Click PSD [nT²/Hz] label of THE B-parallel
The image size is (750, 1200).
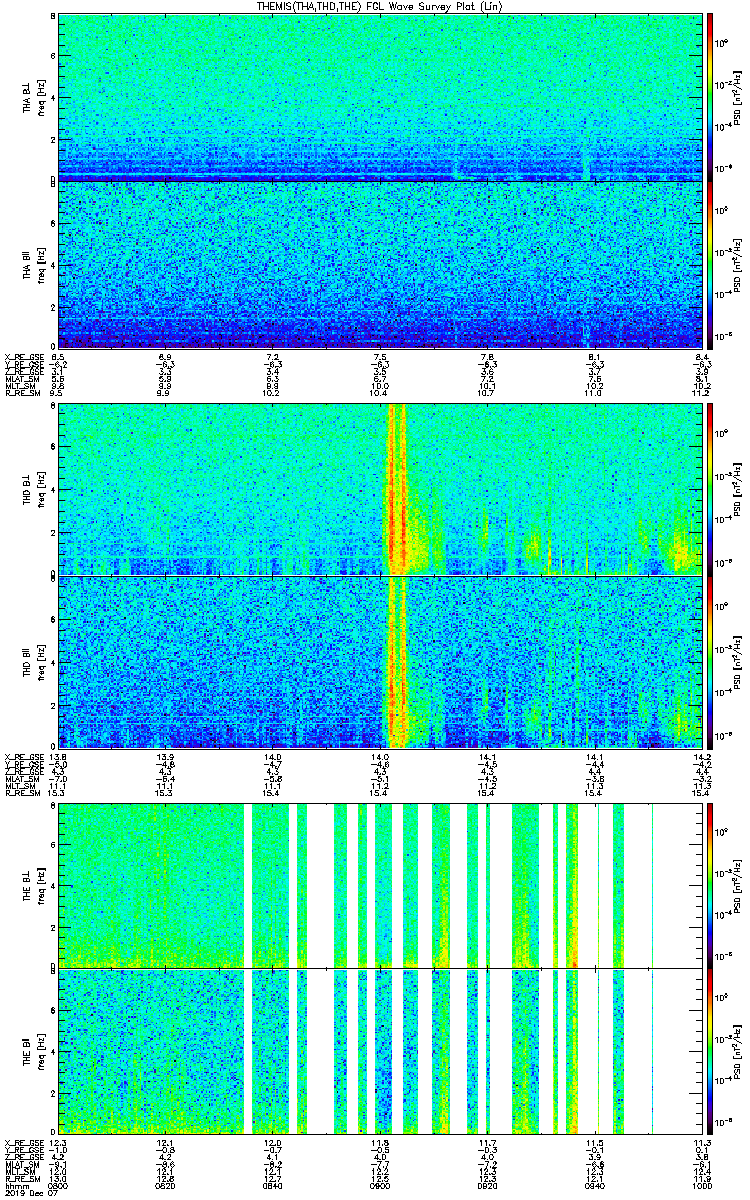point(736,1053)
